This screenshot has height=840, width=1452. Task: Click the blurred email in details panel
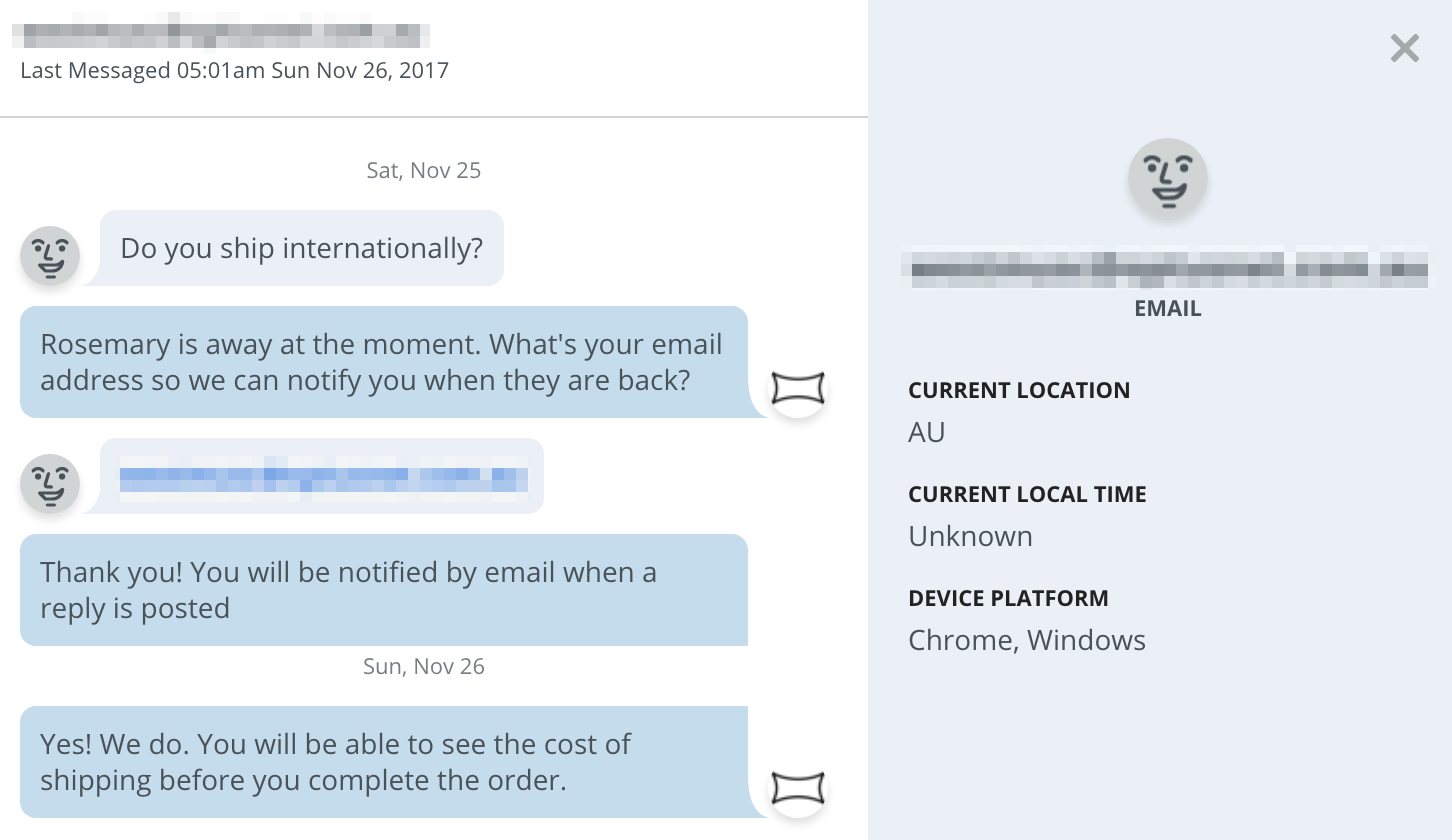1167,268
